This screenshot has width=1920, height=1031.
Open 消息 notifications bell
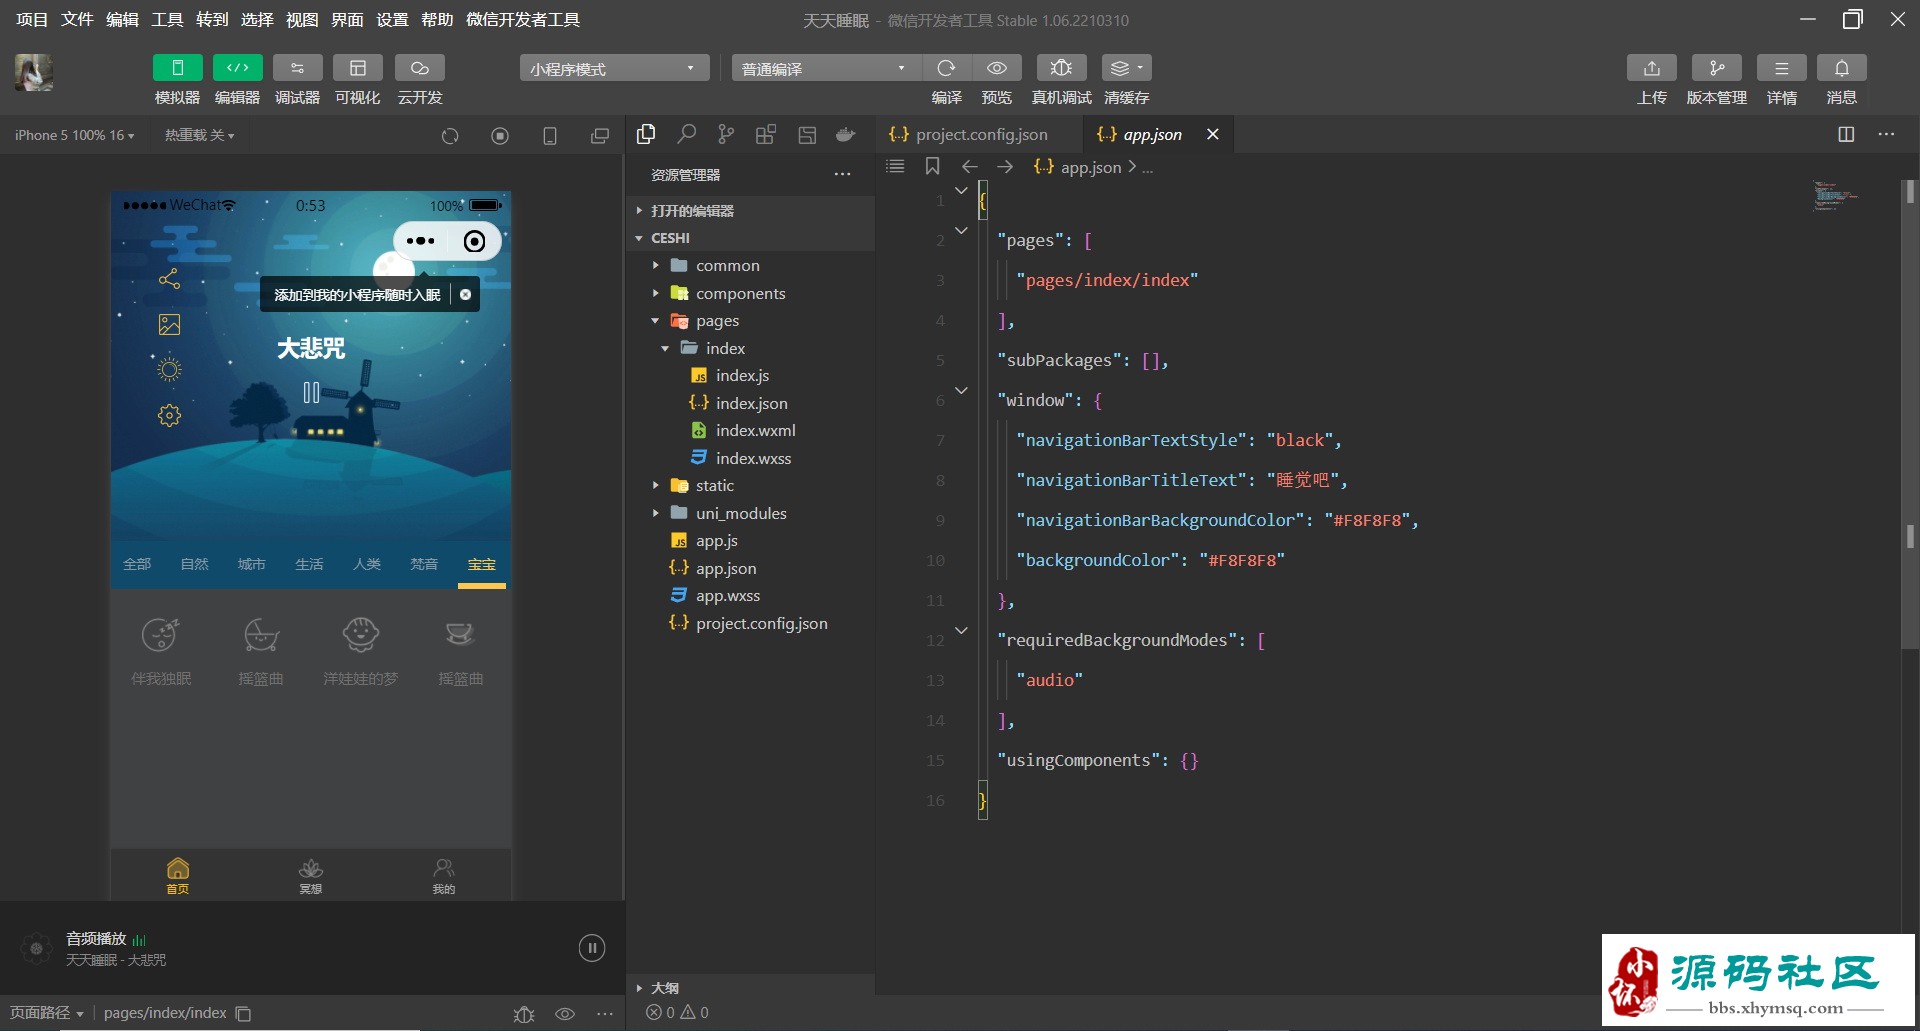tap(1841, 68)
